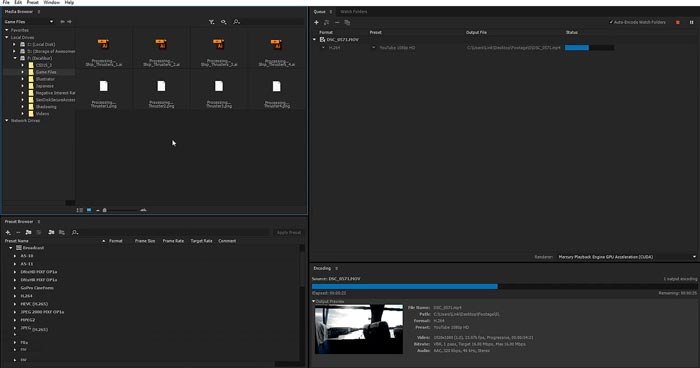This screenshot has width=700, height=368.
Task: Click the zoom in thumbnails icon
Action: [x=143, y=210]
